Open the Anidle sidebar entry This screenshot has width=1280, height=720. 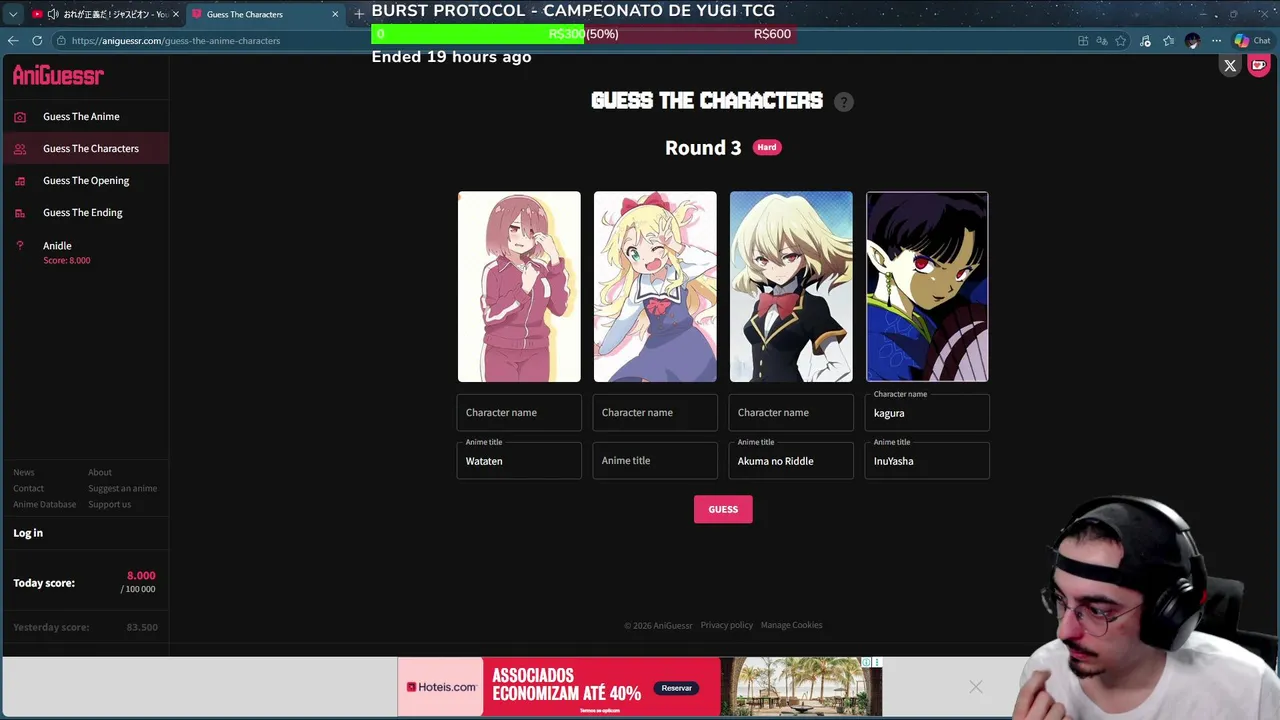[84, 252]
